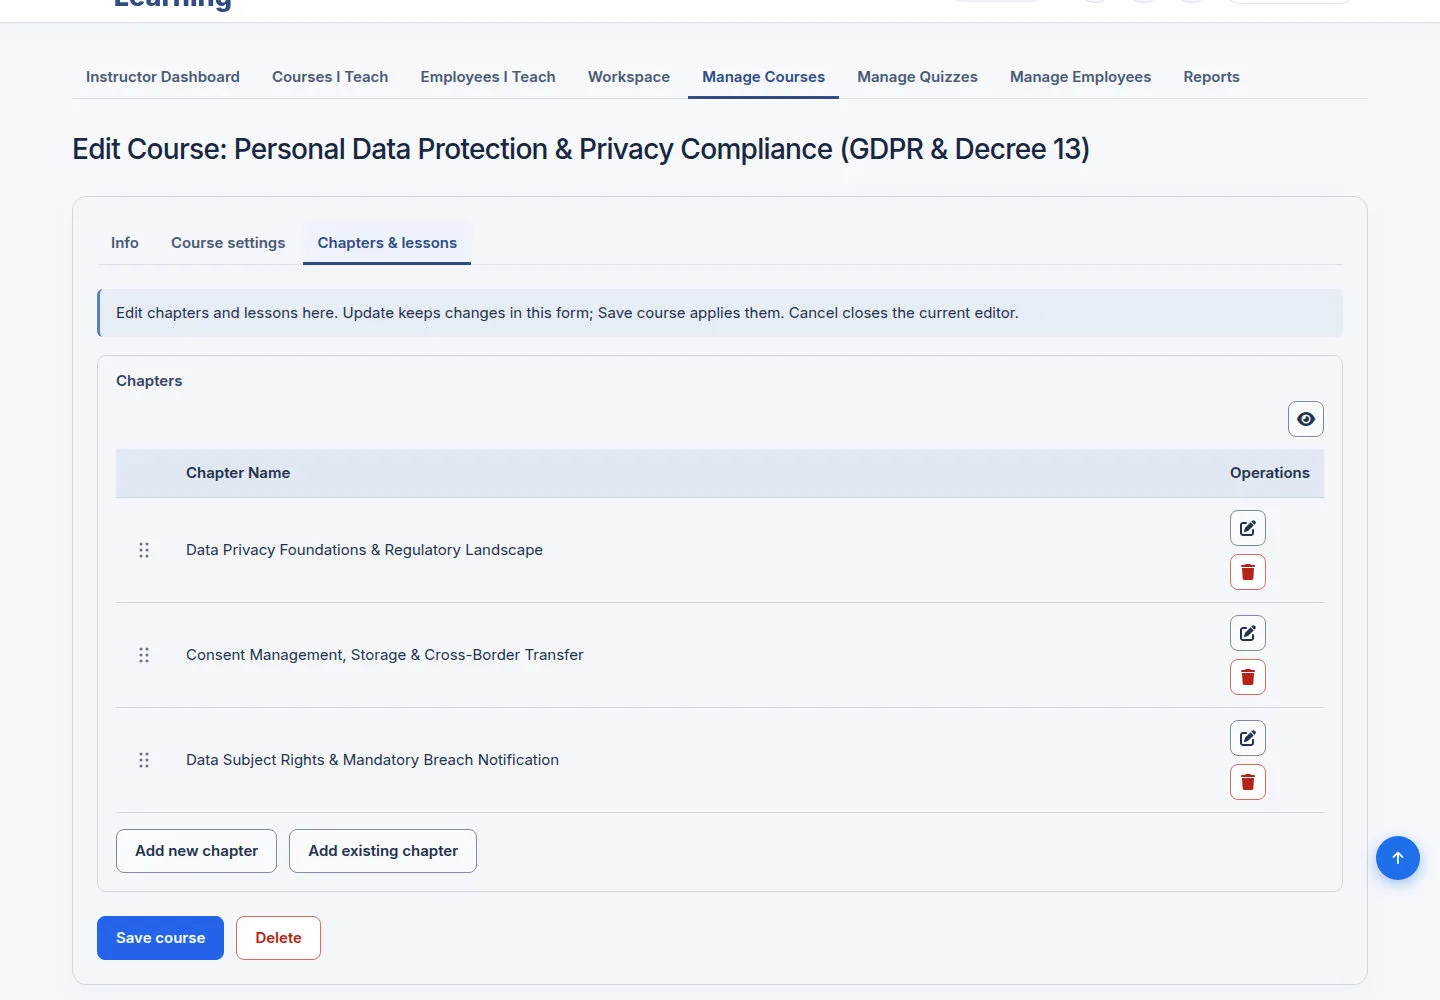Select 'Data Subject Rights & Mandatory Breach Notification' text
This screenshot has height=1000, width=1440.
click(372, 760)
